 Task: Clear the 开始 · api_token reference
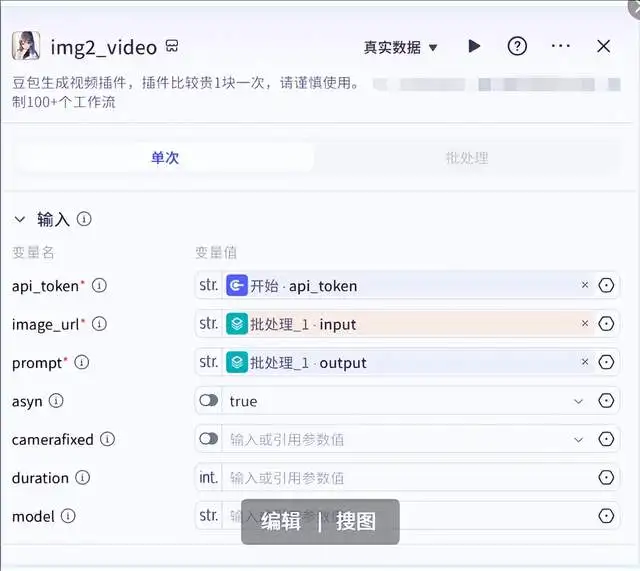click(585, 285)
